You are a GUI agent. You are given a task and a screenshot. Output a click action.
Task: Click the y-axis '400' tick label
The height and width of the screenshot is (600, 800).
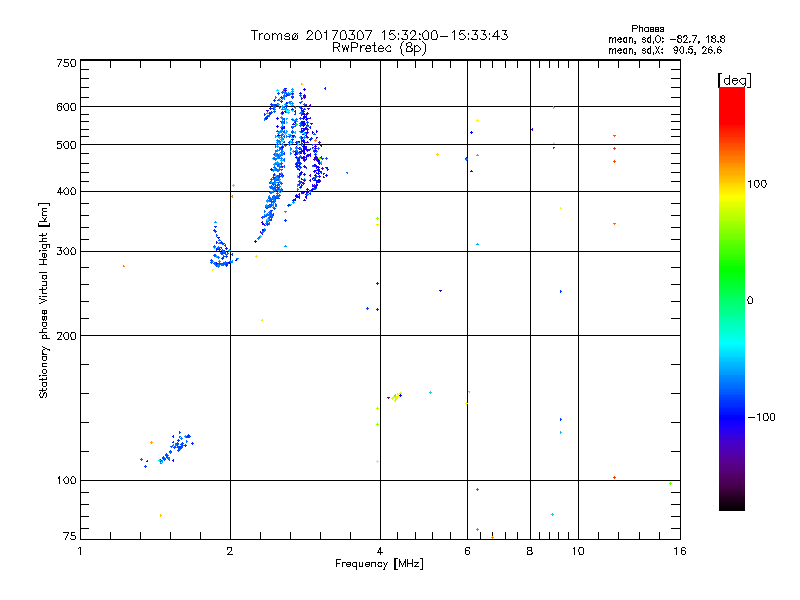coord(66,192)
